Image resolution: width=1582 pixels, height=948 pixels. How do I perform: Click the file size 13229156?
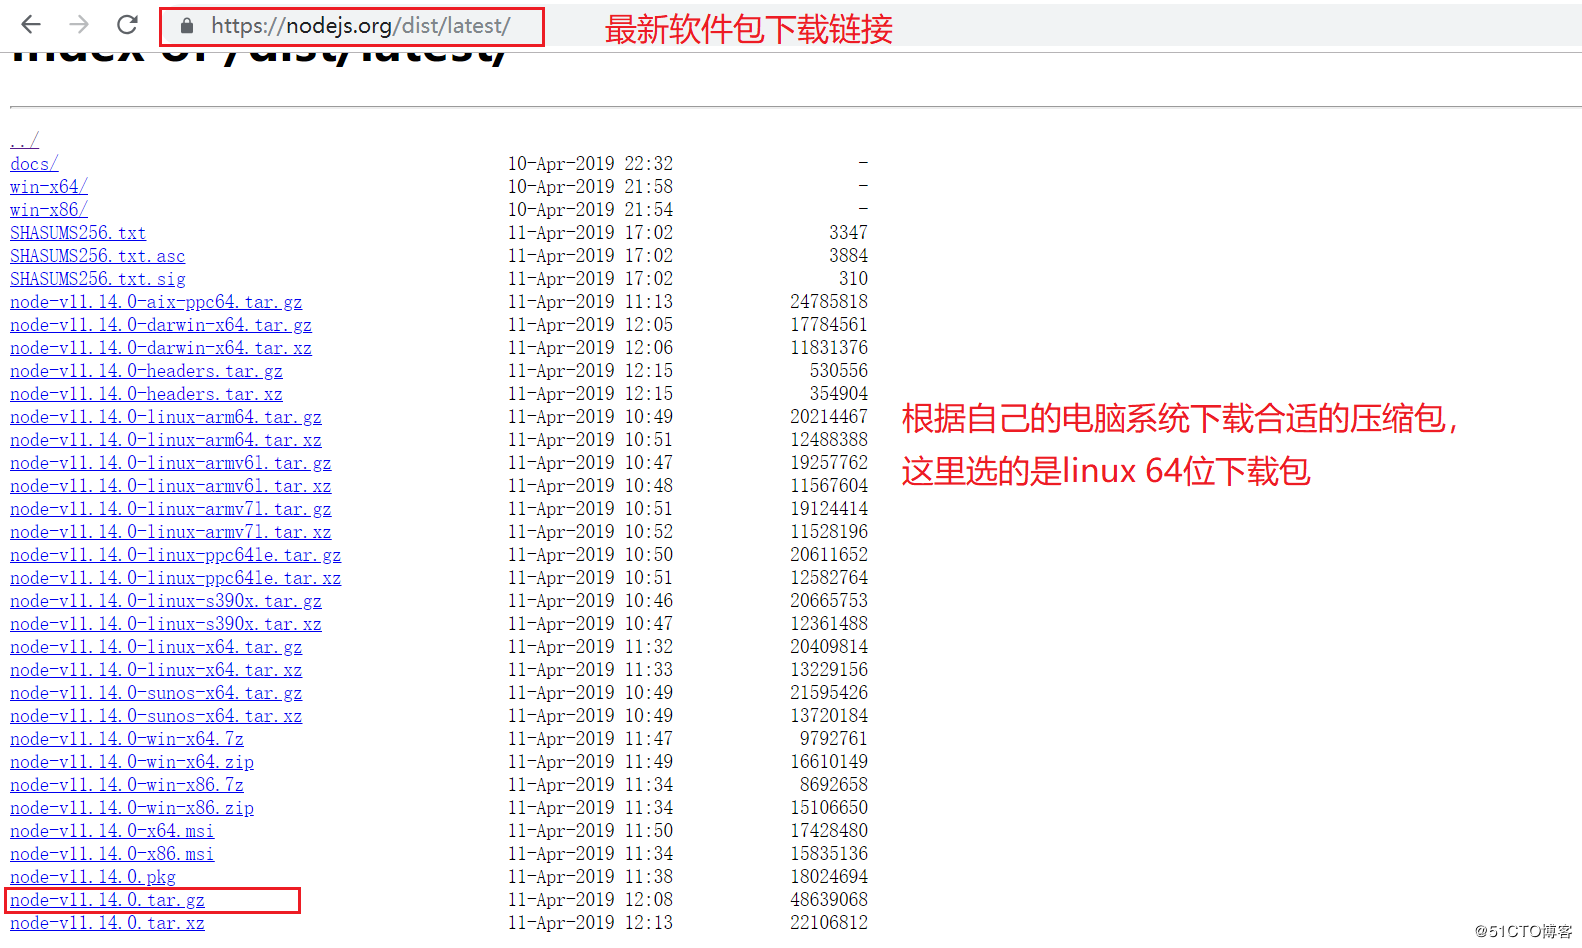click(x=829, y=669)
